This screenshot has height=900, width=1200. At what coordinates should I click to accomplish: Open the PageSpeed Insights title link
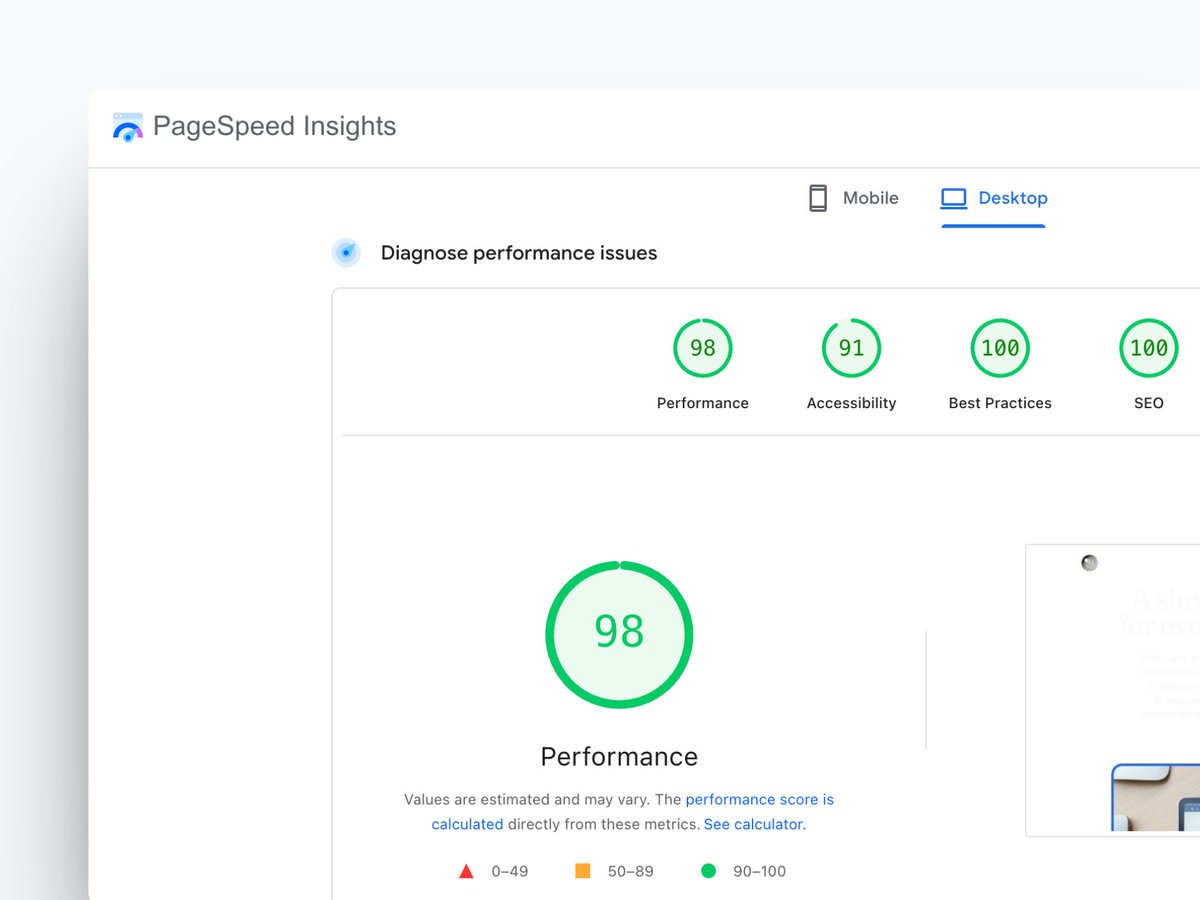(x=274, y=126)
